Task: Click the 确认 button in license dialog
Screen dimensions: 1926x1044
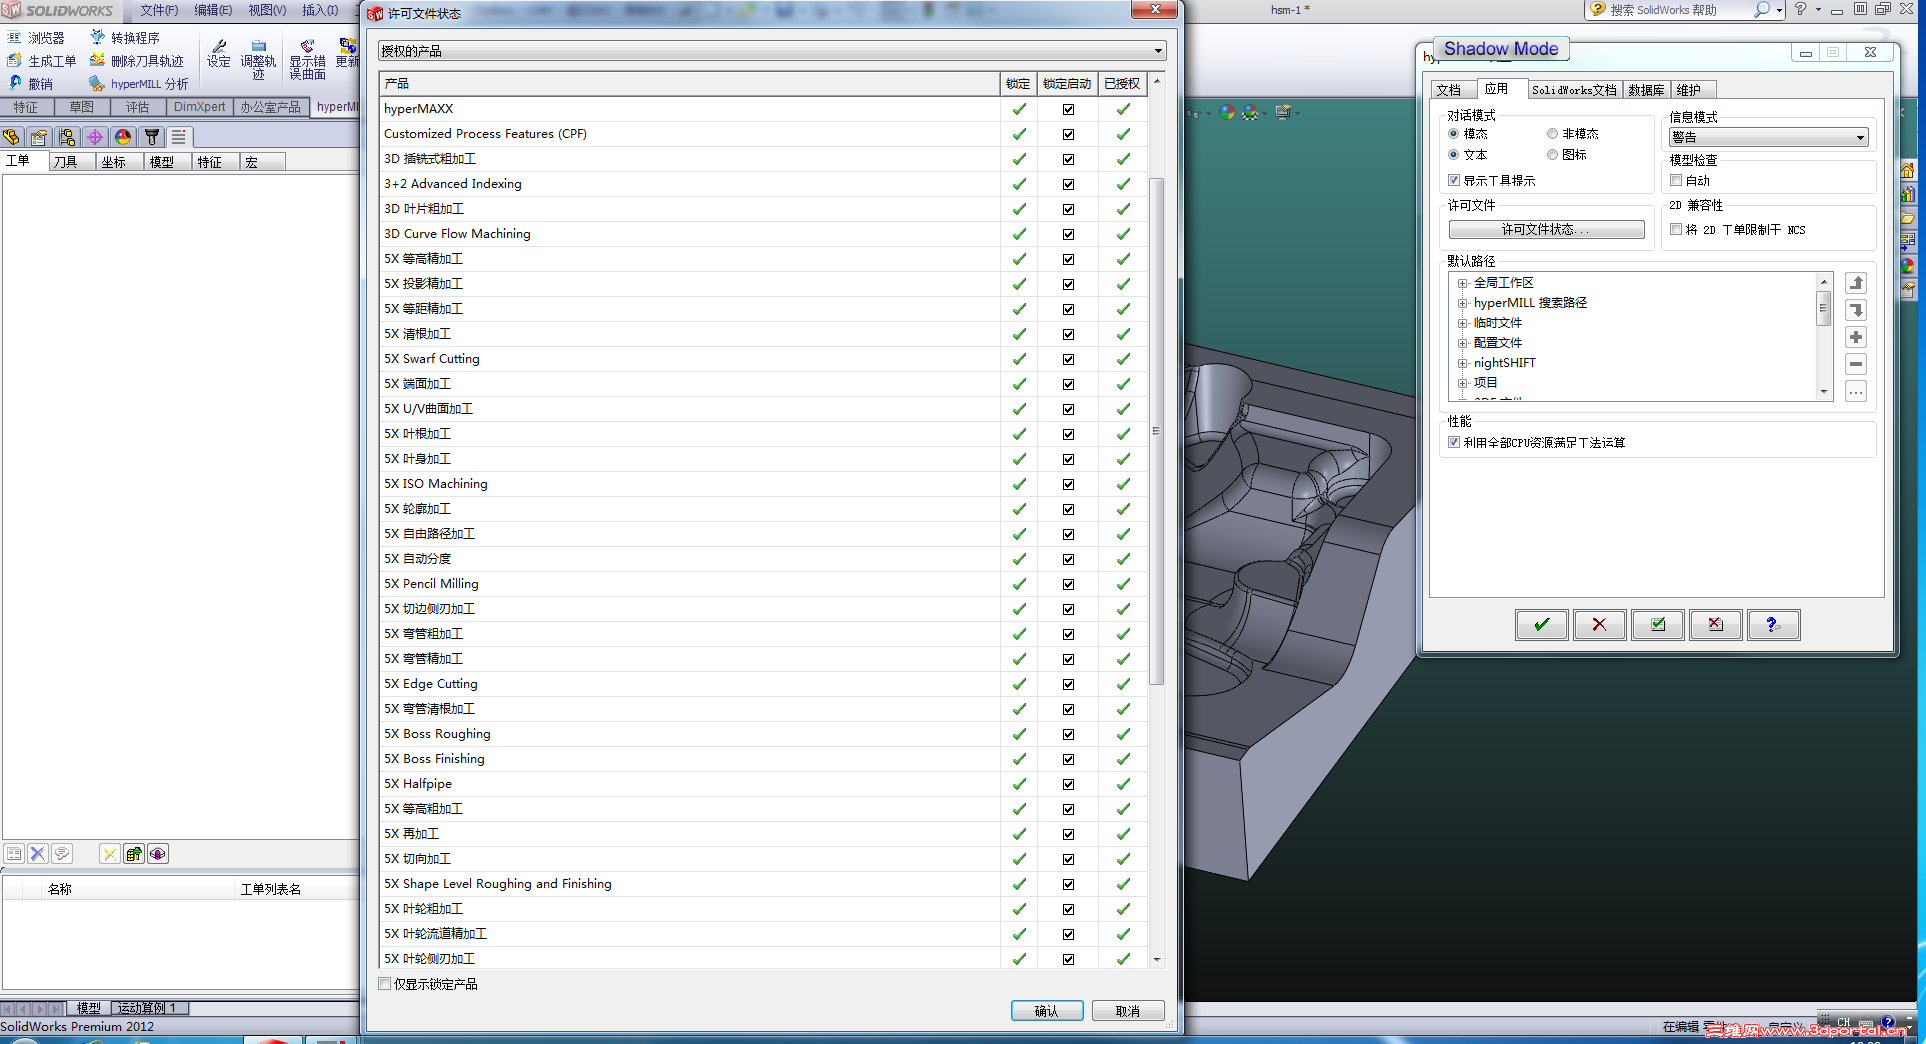Action: tap(1047, 1011)
